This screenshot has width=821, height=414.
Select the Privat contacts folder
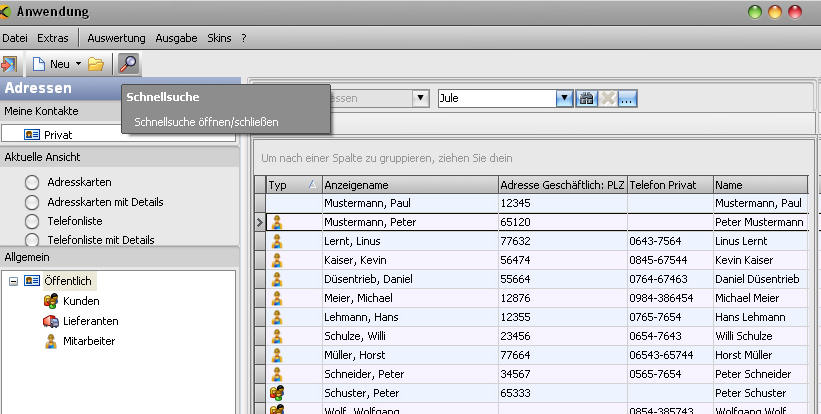58,135
